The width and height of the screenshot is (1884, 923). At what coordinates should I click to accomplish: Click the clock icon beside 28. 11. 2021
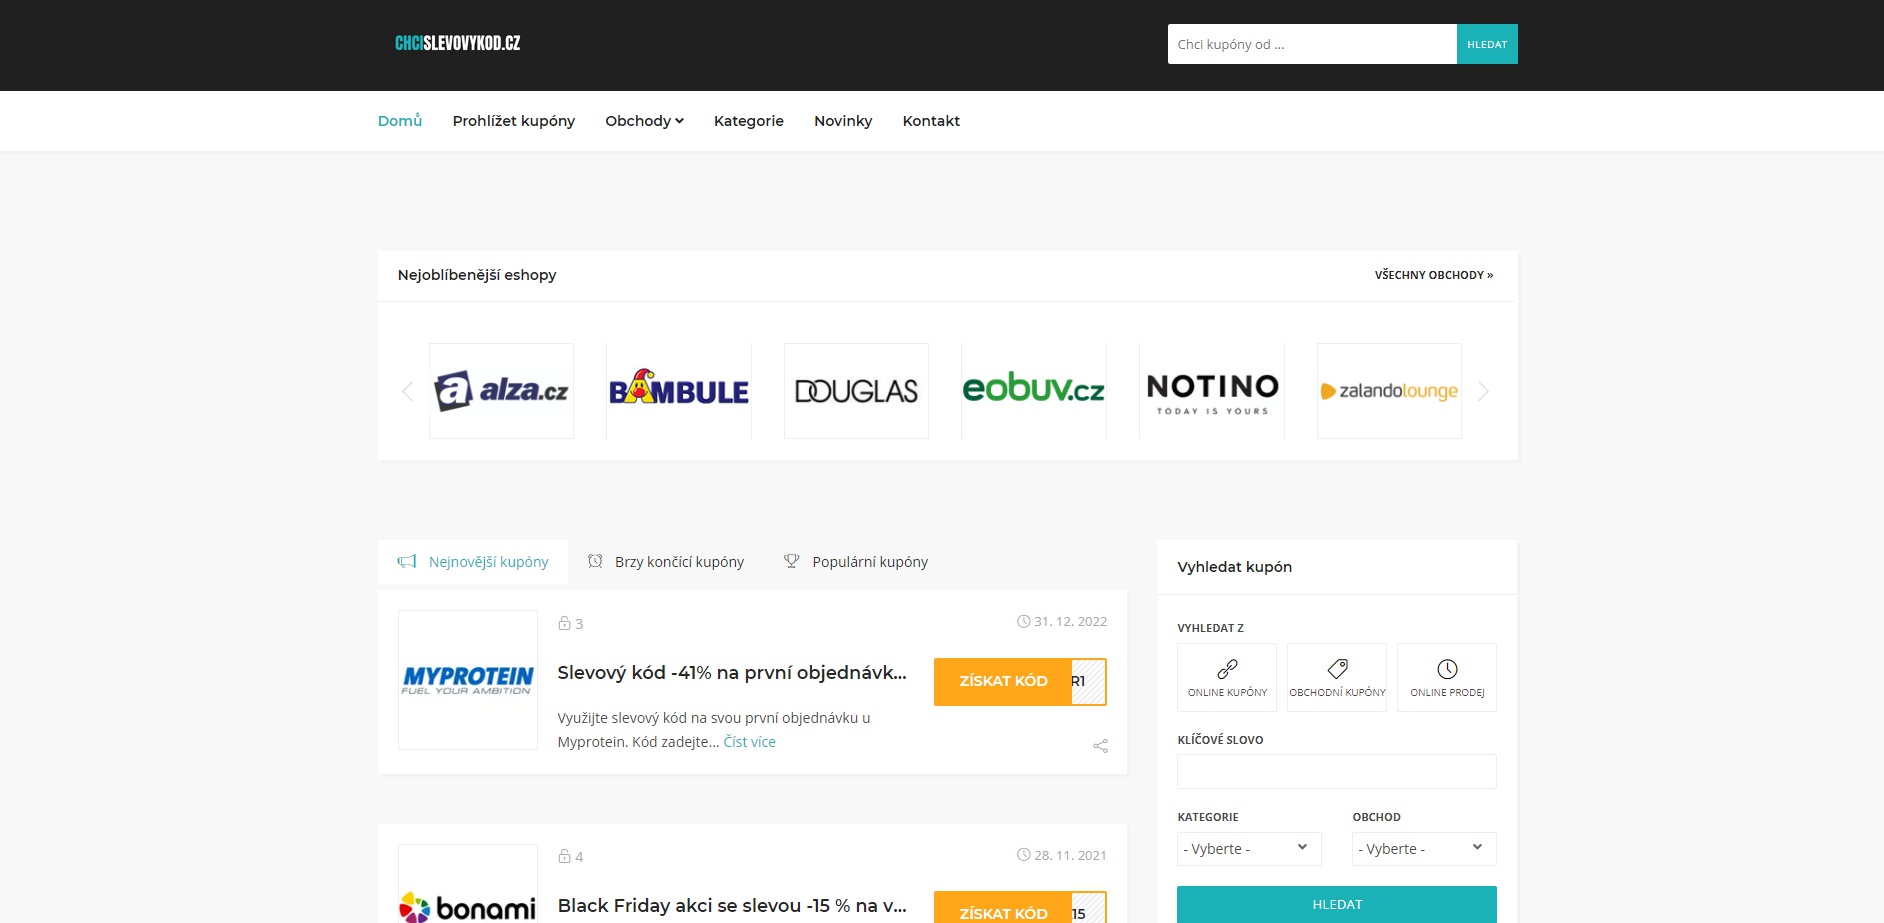click(1023, 855)
